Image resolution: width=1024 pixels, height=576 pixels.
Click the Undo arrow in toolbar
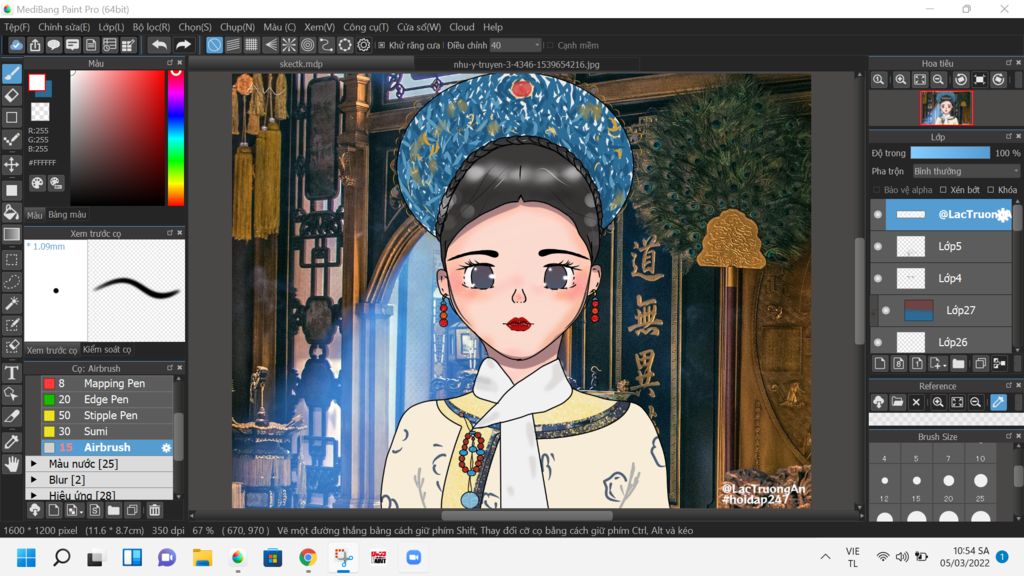click(159, 45)
